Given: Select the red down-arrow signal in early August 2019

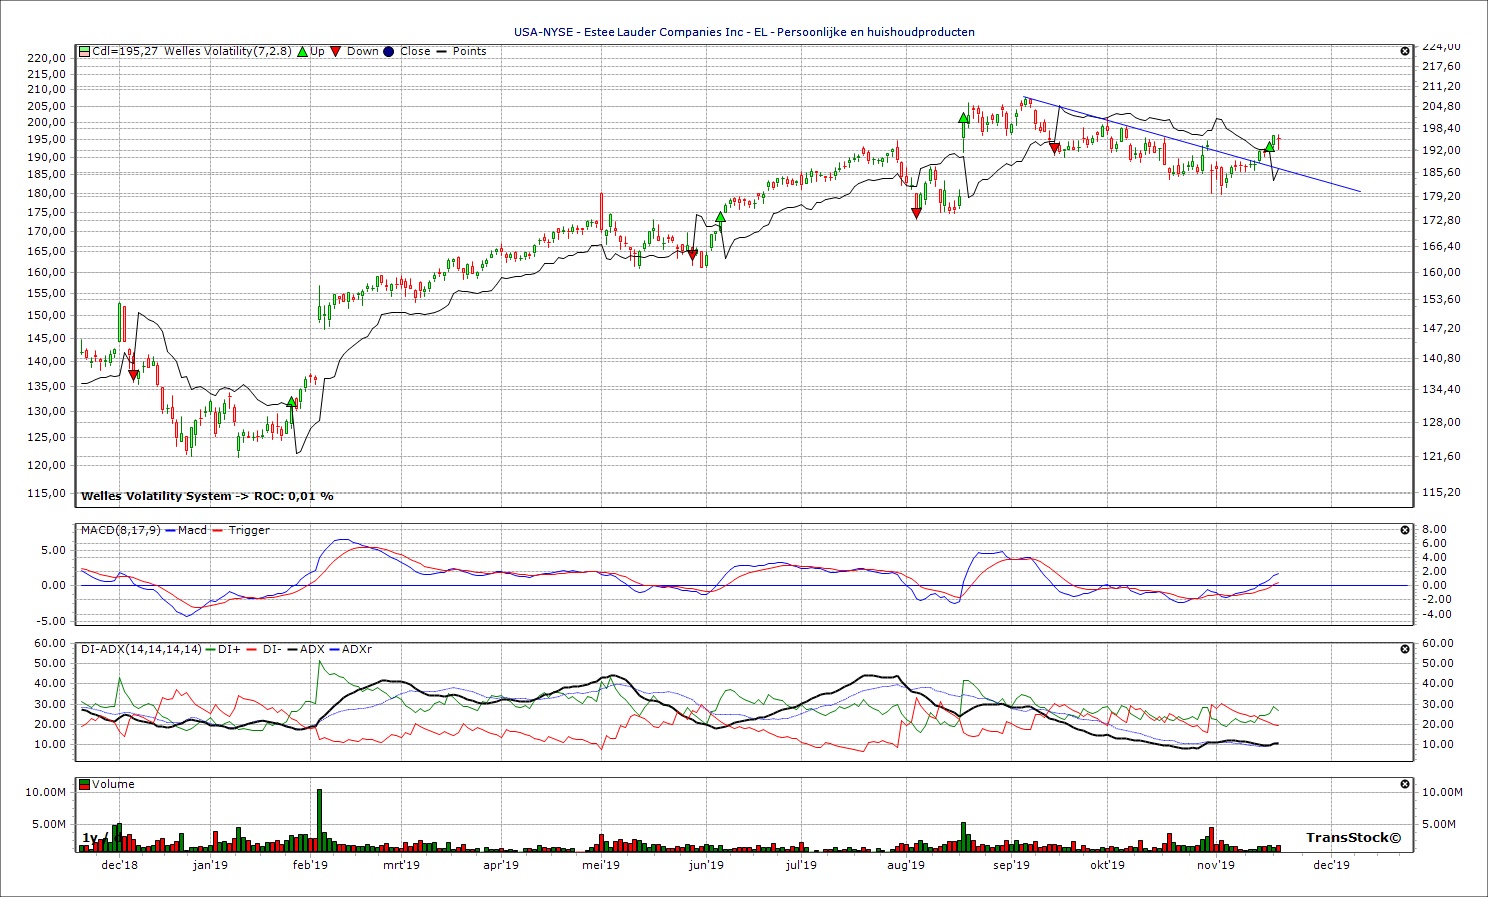Looking at the screenshot, I should (x=916, y=213).
